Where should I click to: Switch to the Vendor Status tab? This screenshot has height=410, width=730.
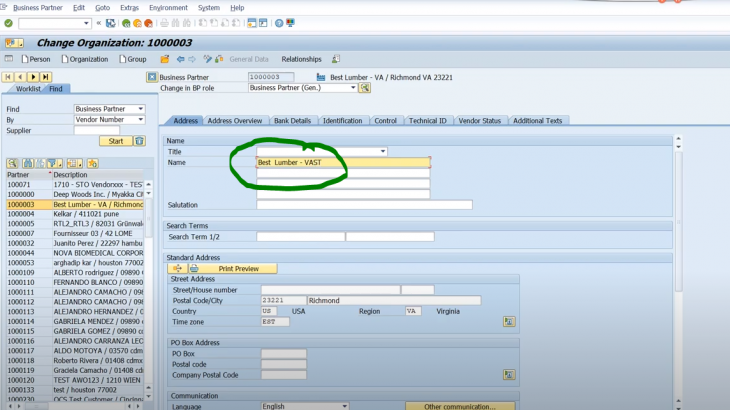coord(479,121)
